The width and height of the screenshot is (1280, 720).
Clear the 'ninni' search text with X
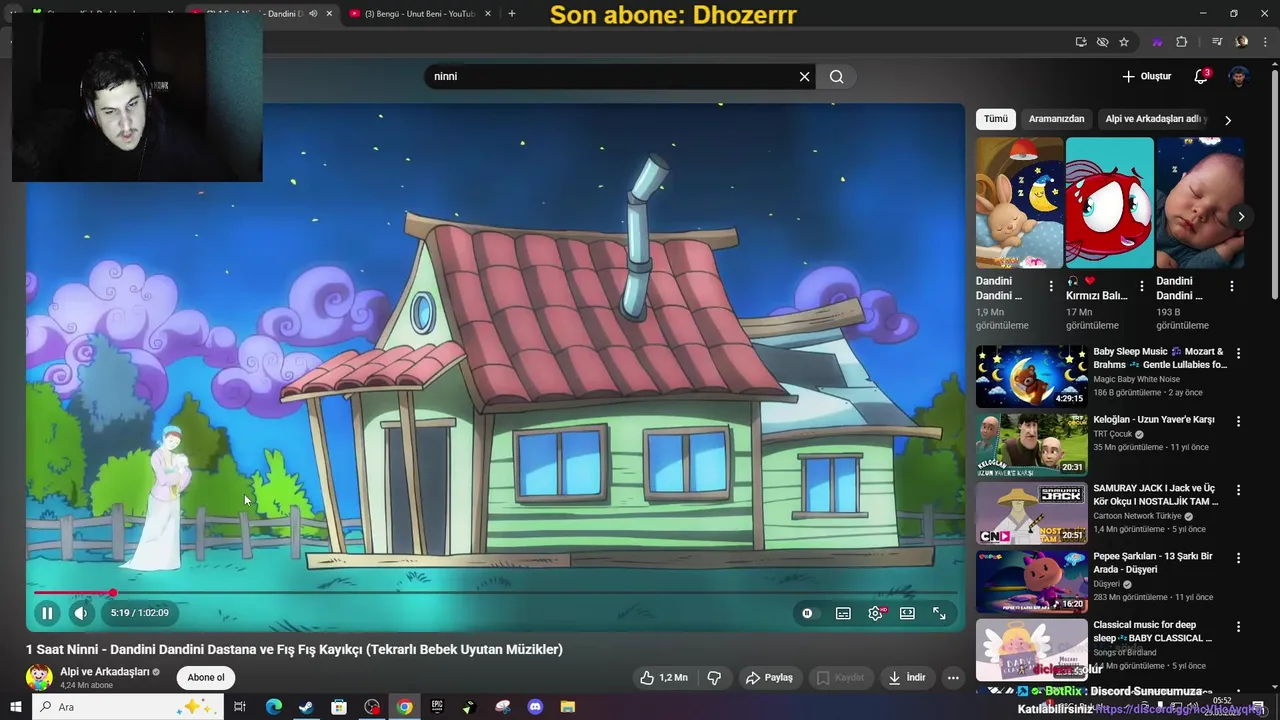coord(804,76)
